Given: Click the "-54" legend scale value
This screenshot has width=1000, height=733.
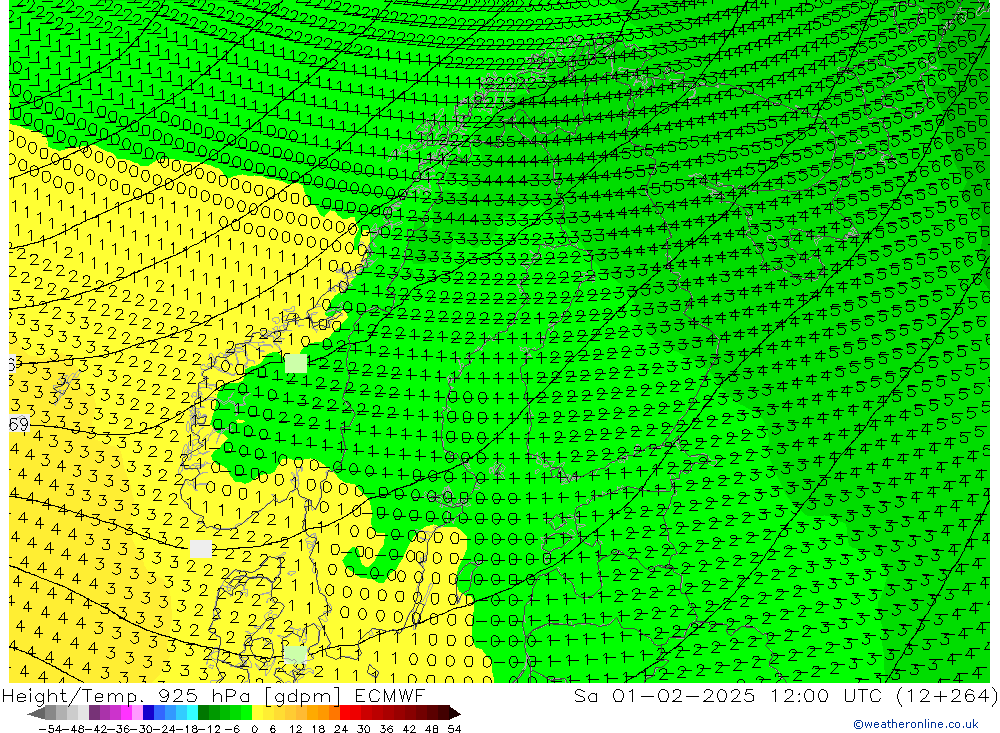Looking at the screenshot, I should (x=50, y=729).
